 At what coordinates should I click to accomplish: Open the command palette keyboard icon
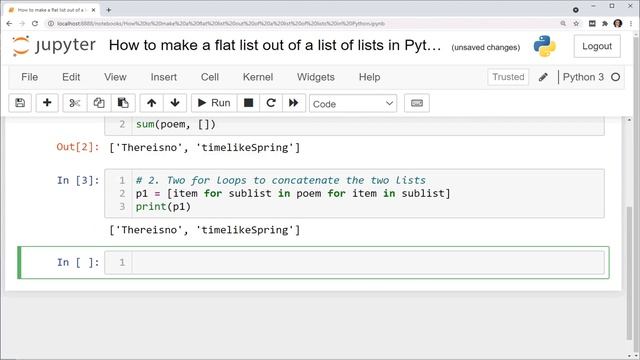pos(417,103)
